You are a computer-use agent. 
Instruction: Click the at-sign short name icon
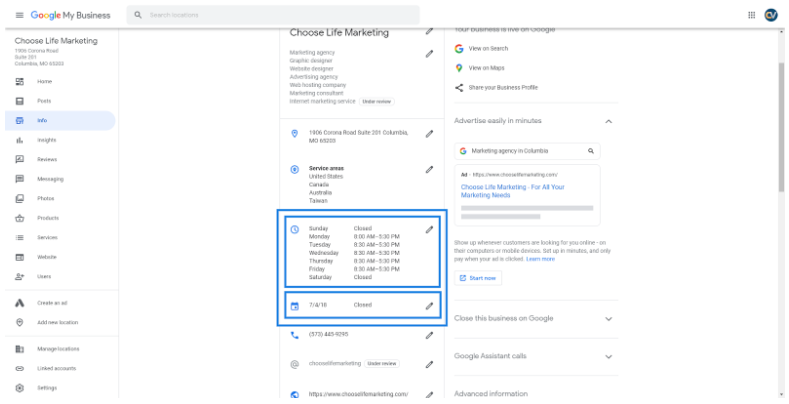coord(295,364)
